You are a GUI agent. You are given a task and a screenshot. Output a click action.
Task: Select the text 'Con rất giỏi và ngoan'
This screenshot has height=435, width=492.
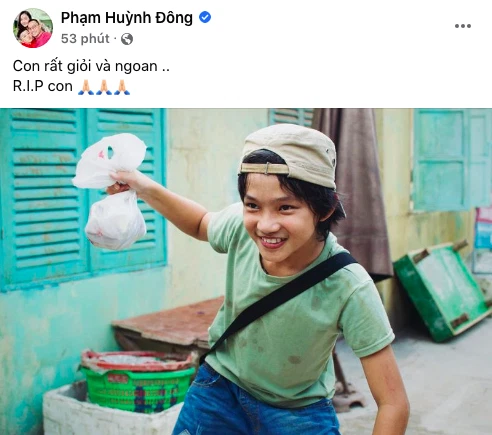pos(85,66)
